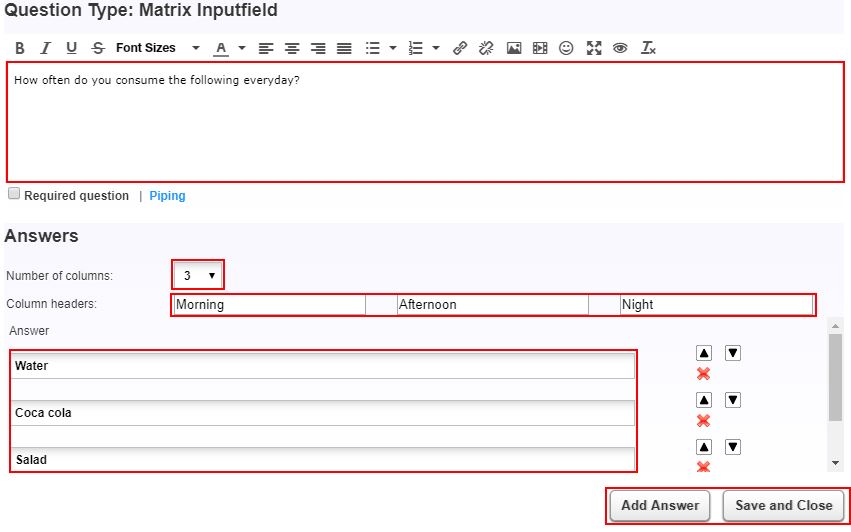Move the Coca cola answer up
Image resolution: width=851 pixels, height=532 pixels.
704,400
